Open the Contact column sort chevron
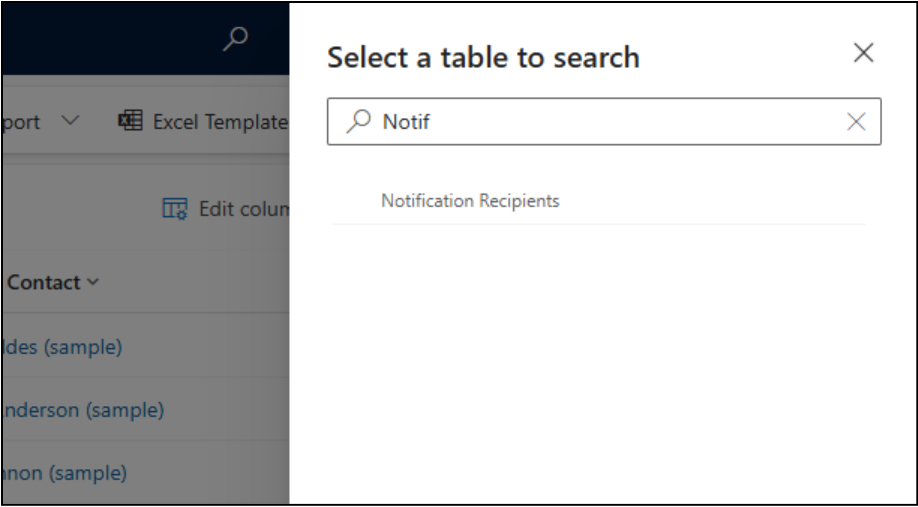918x507 pixels. 94,283
